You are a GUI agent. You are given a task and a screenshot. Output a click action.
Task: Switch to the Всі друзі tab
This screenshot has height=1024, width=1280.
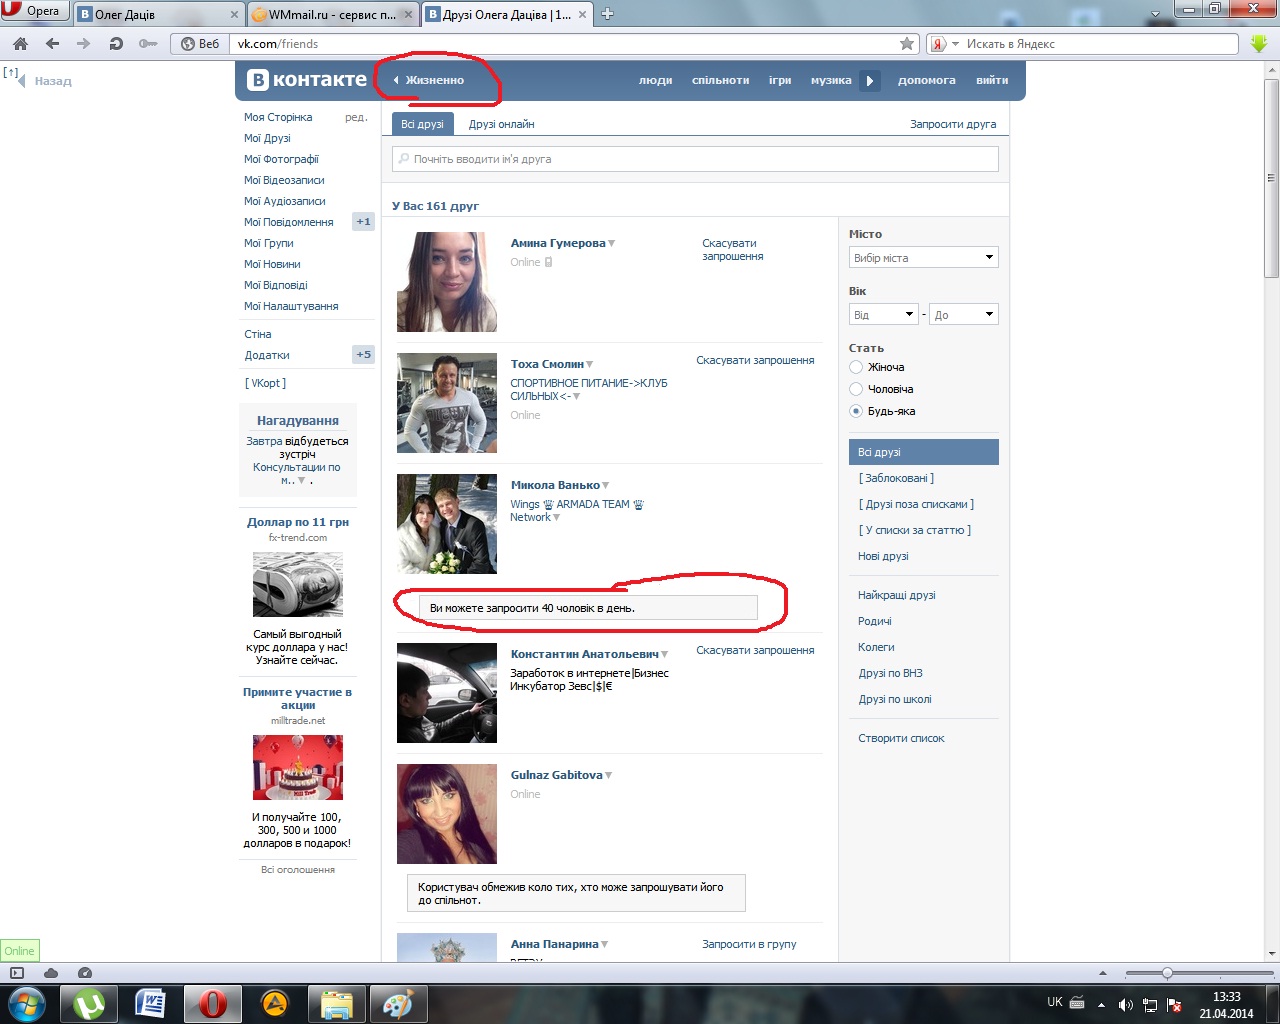click(x=422, y=124)
